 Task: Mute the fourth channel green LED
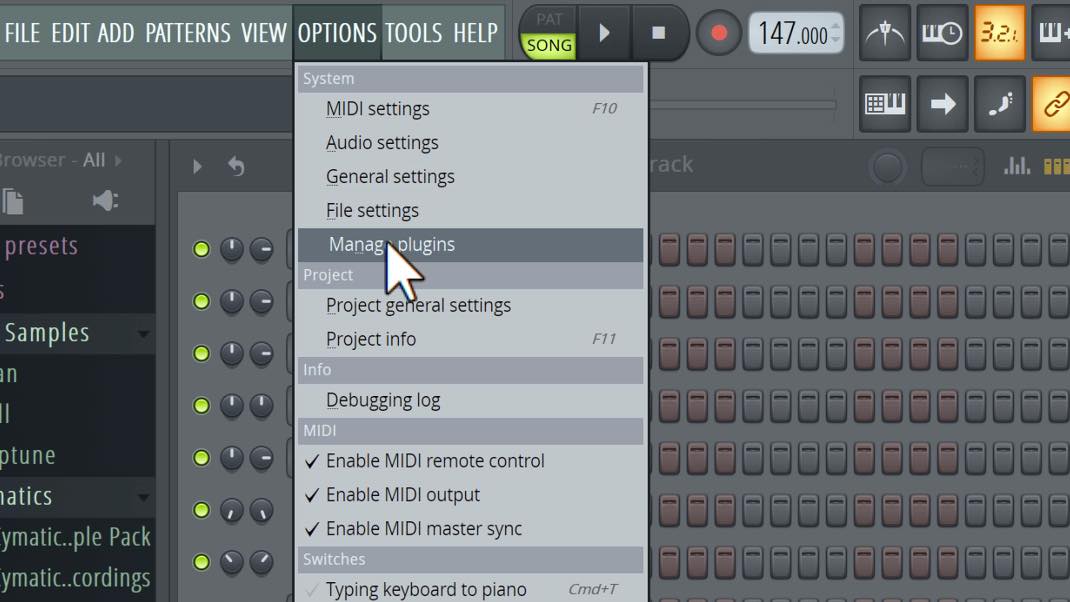coord(201,405)
